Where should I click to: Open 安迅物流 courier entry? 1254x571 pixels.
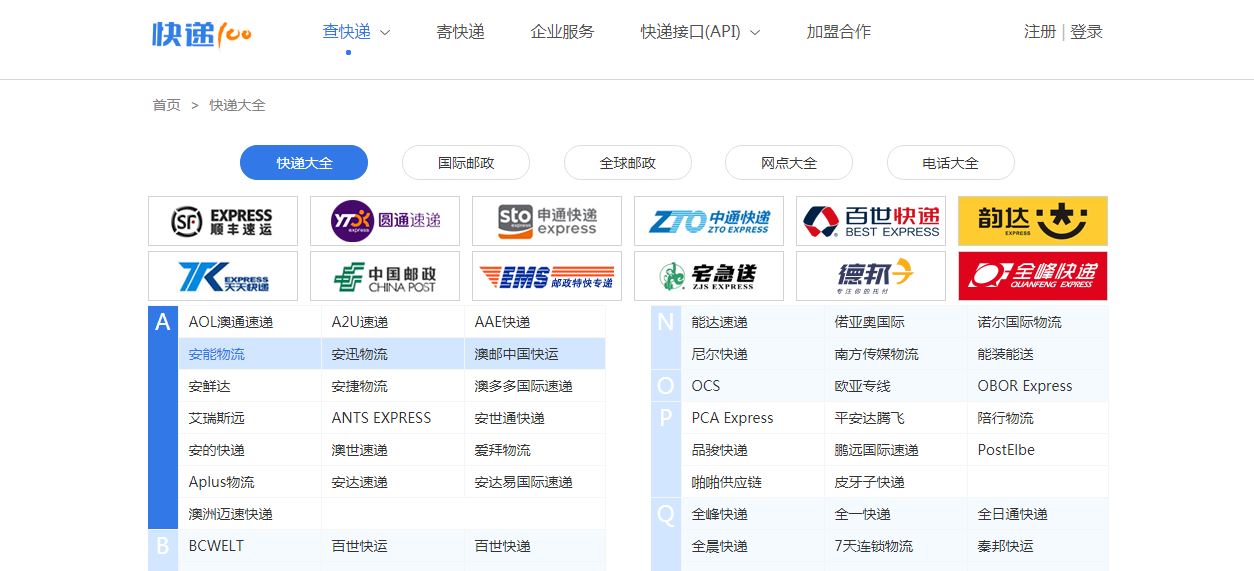pyautogui.click(x=360, y=354)
